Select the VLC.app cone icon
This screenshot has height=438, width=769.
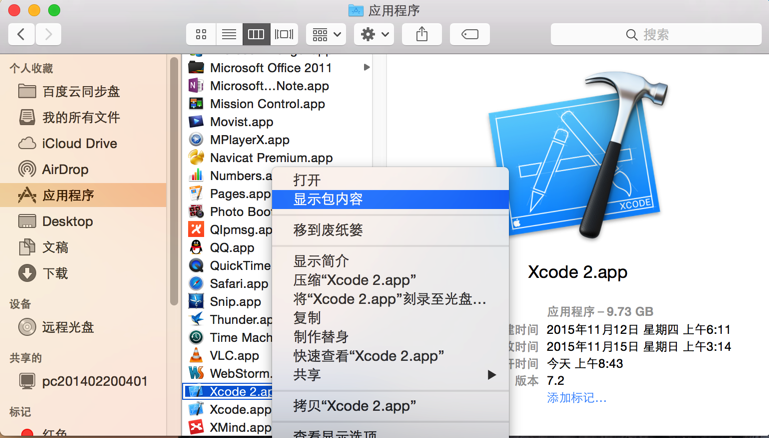[x=196, y=355]
